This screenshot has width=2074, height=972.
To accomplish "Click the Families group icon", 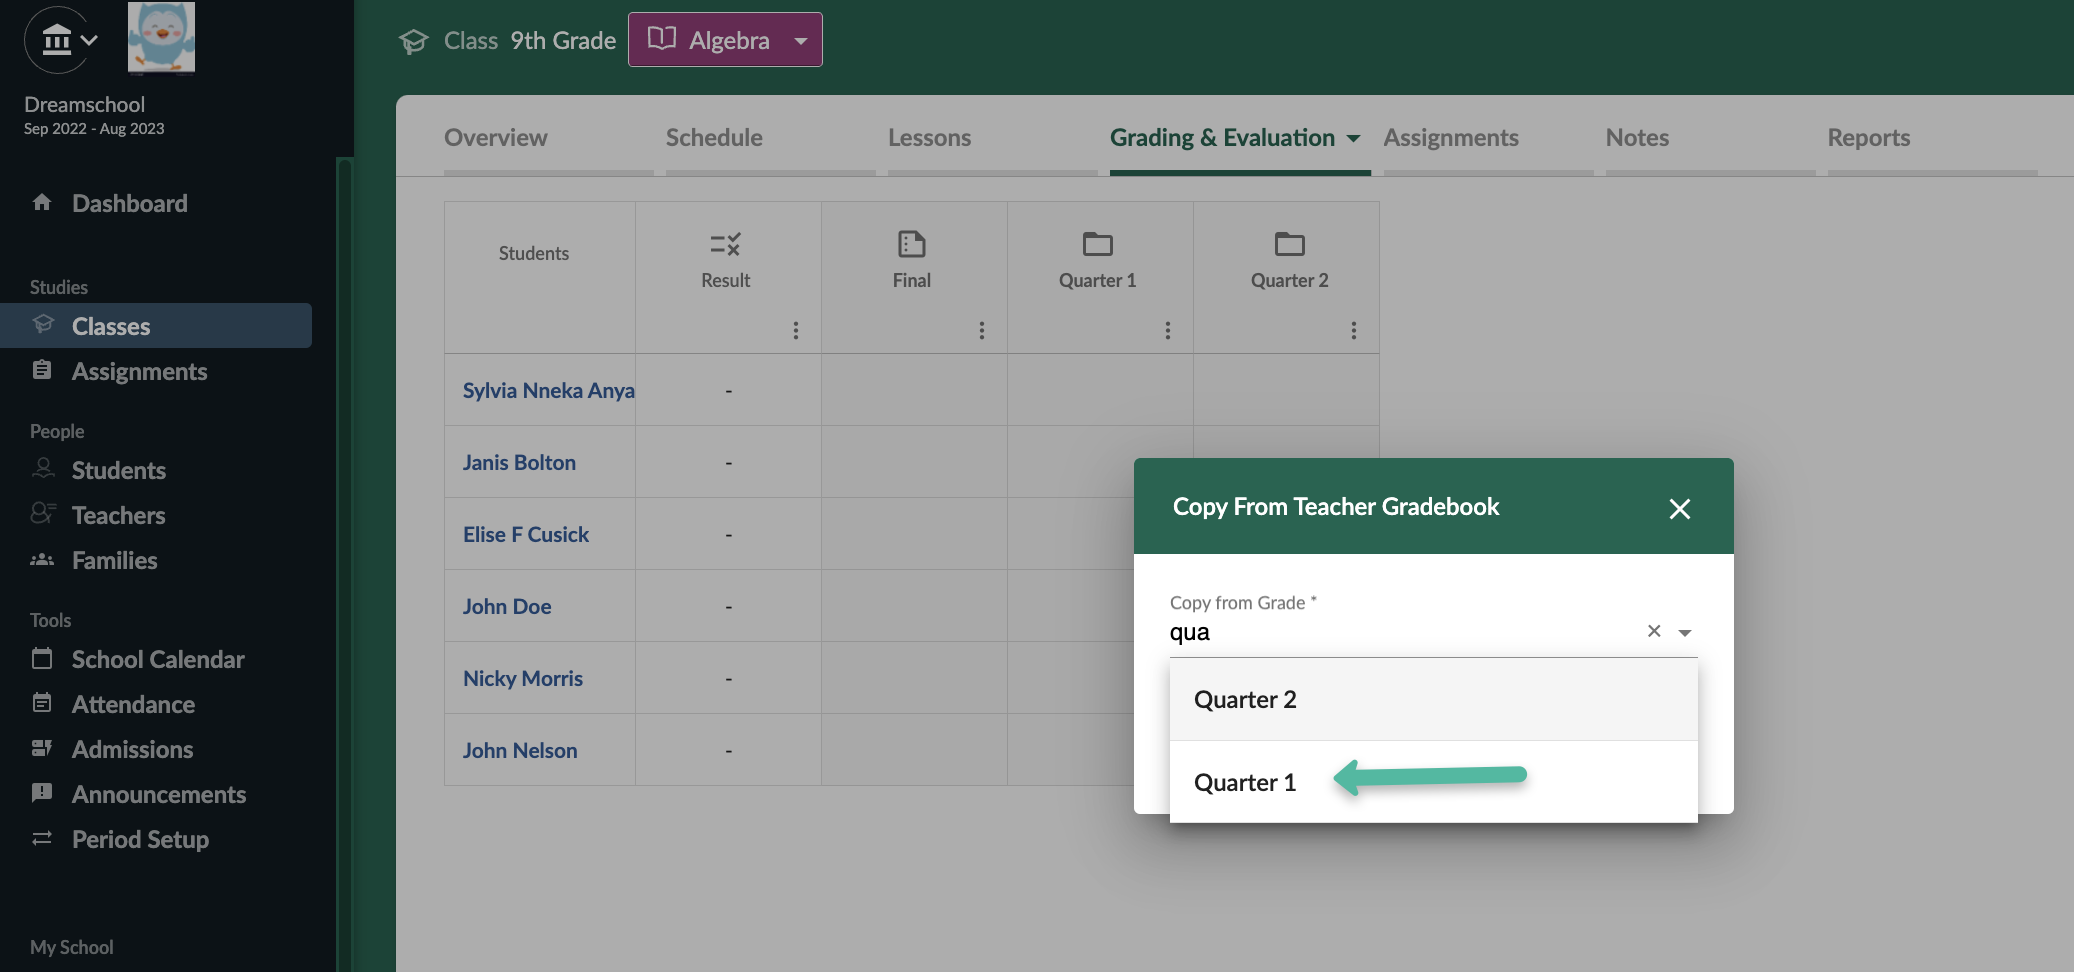I will 42,559.
